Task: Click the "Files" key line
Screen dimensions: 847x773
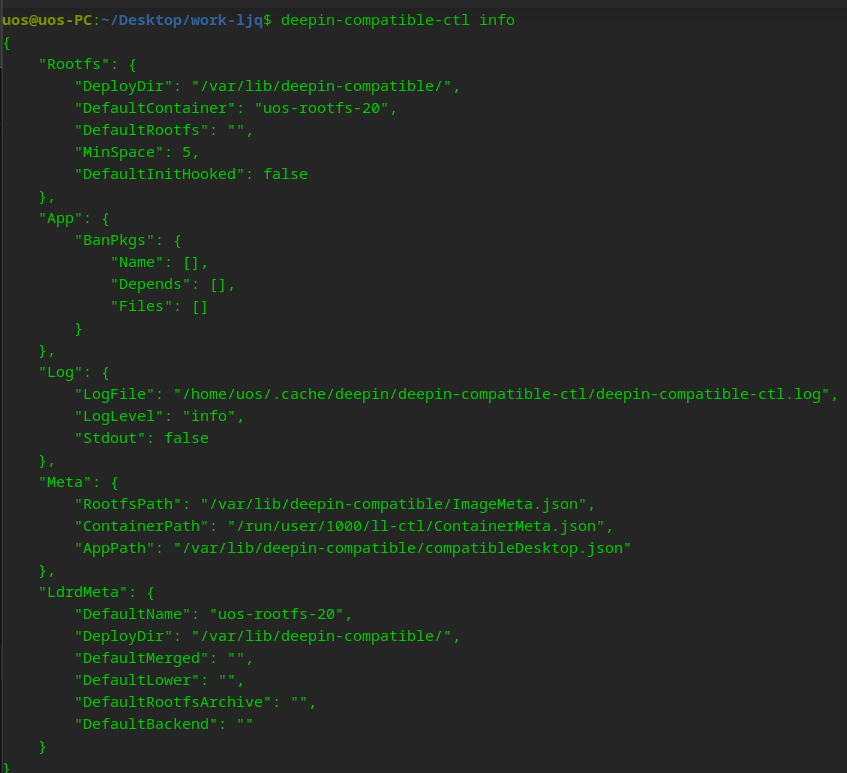Action: click(x=159, y=306)
